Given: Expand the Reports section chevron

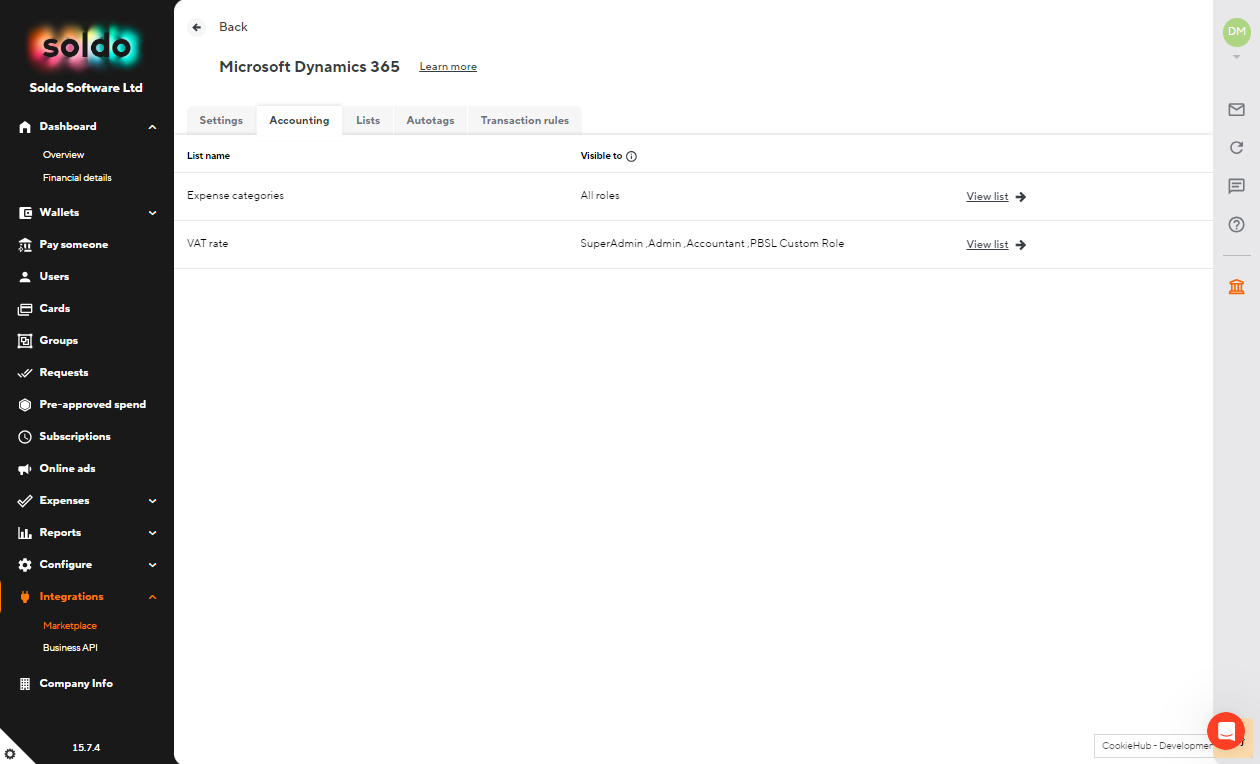Looking at the screenshot, I should click(x=152, y=533).
